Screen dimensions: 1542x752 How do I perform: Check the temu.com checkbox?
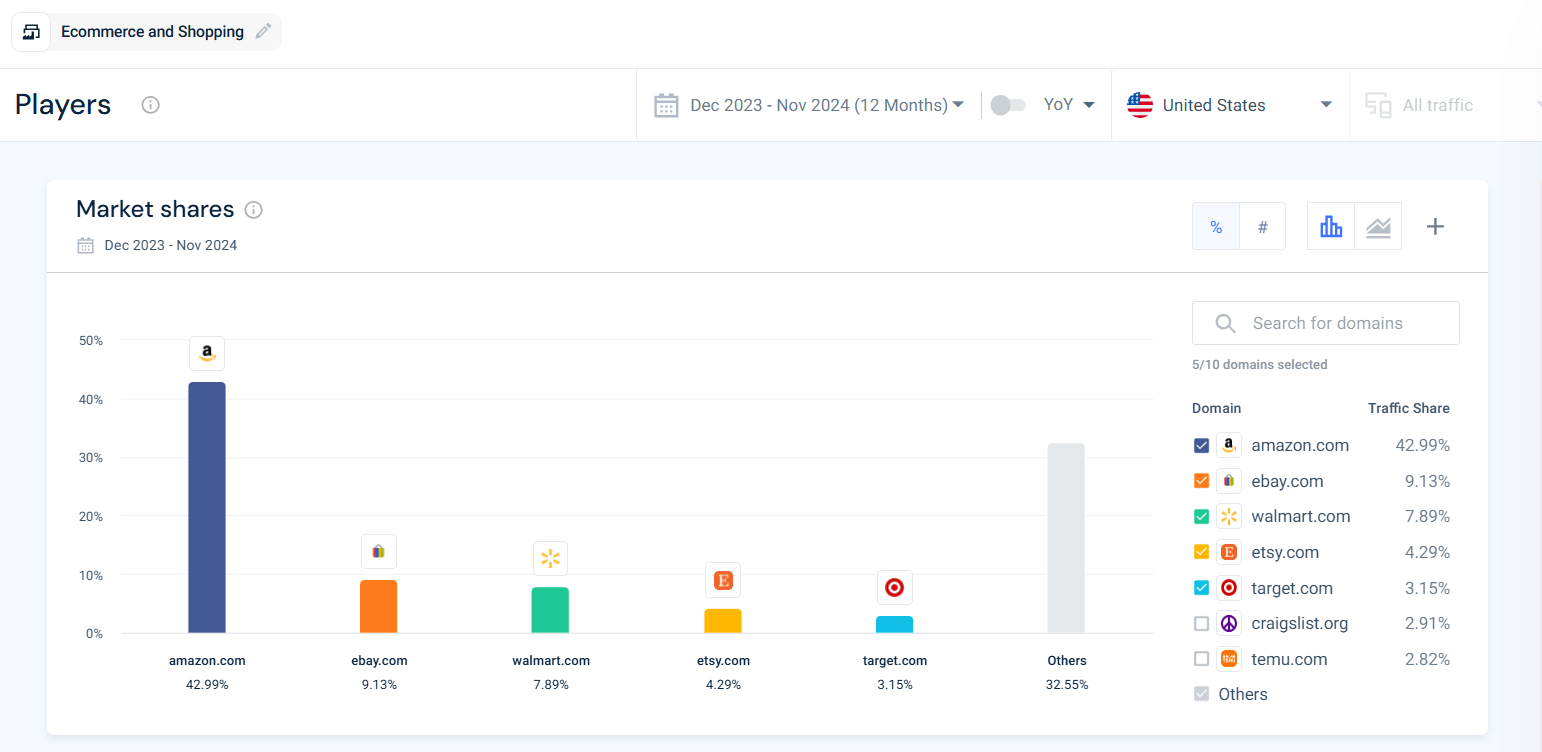[1202, 659]
